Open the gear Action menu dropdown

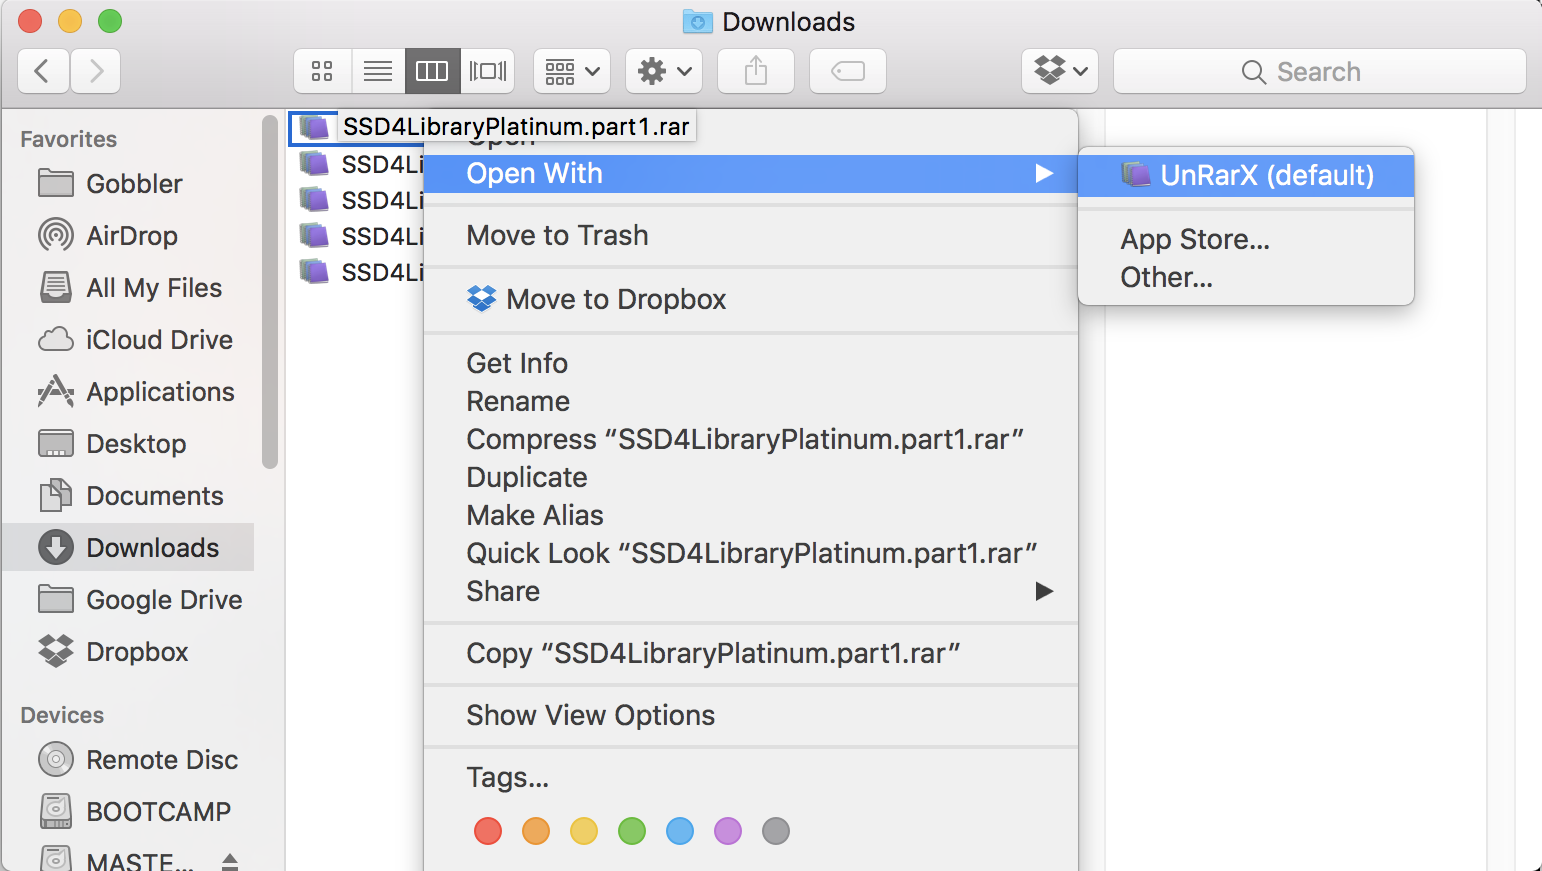pos(664,71)
